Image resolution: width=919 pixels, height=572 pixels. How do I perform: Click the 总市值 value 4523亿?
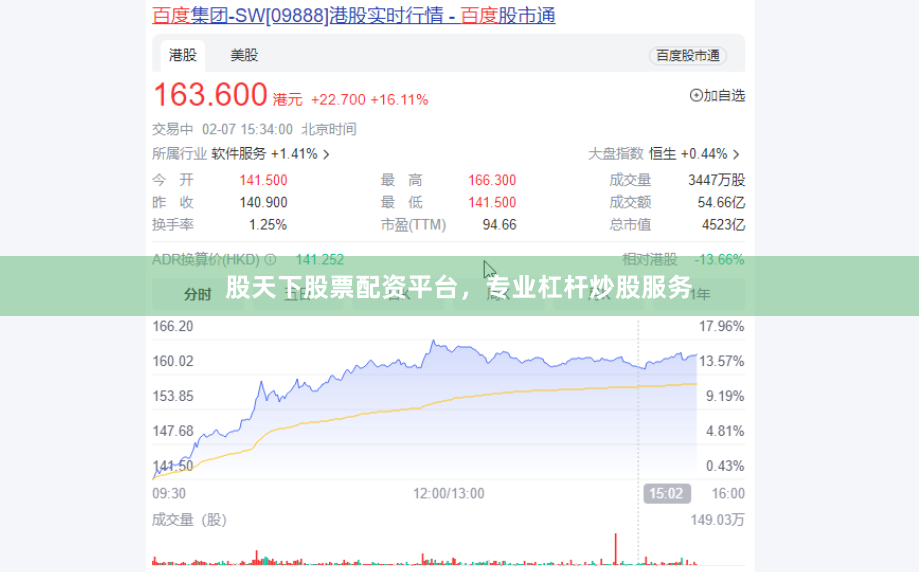click(723, 224)
